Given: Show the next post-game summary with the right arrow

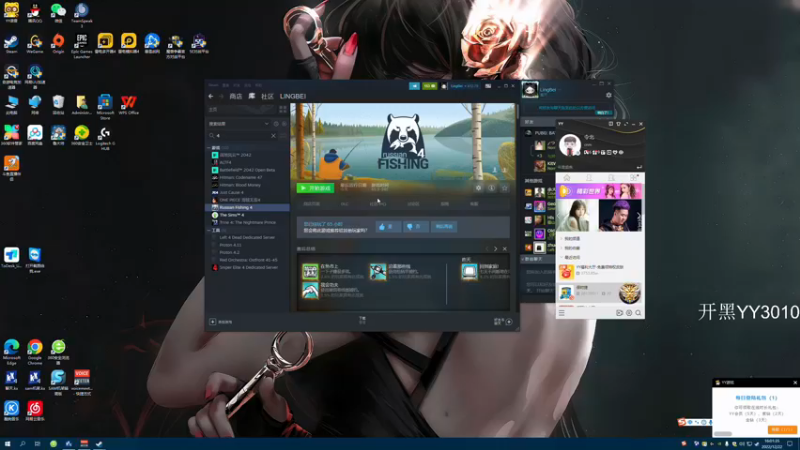Looking at the screenshot, I should pyautogui.click(x=495, y=249).
